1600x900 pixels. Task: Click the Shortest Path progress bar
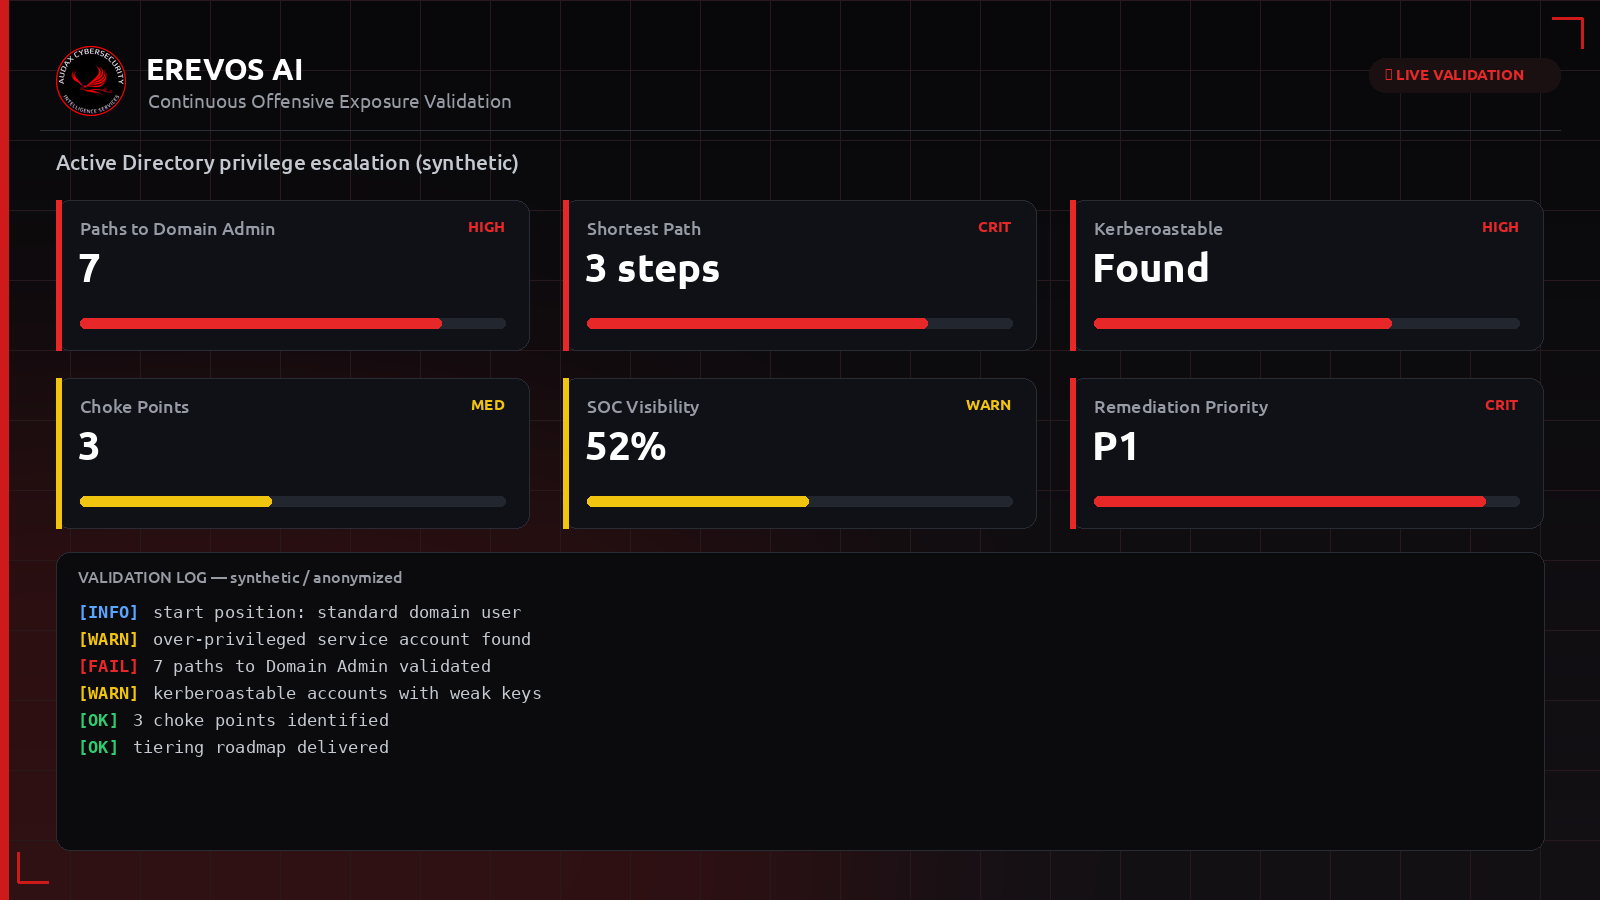click(x=800, y=324)
